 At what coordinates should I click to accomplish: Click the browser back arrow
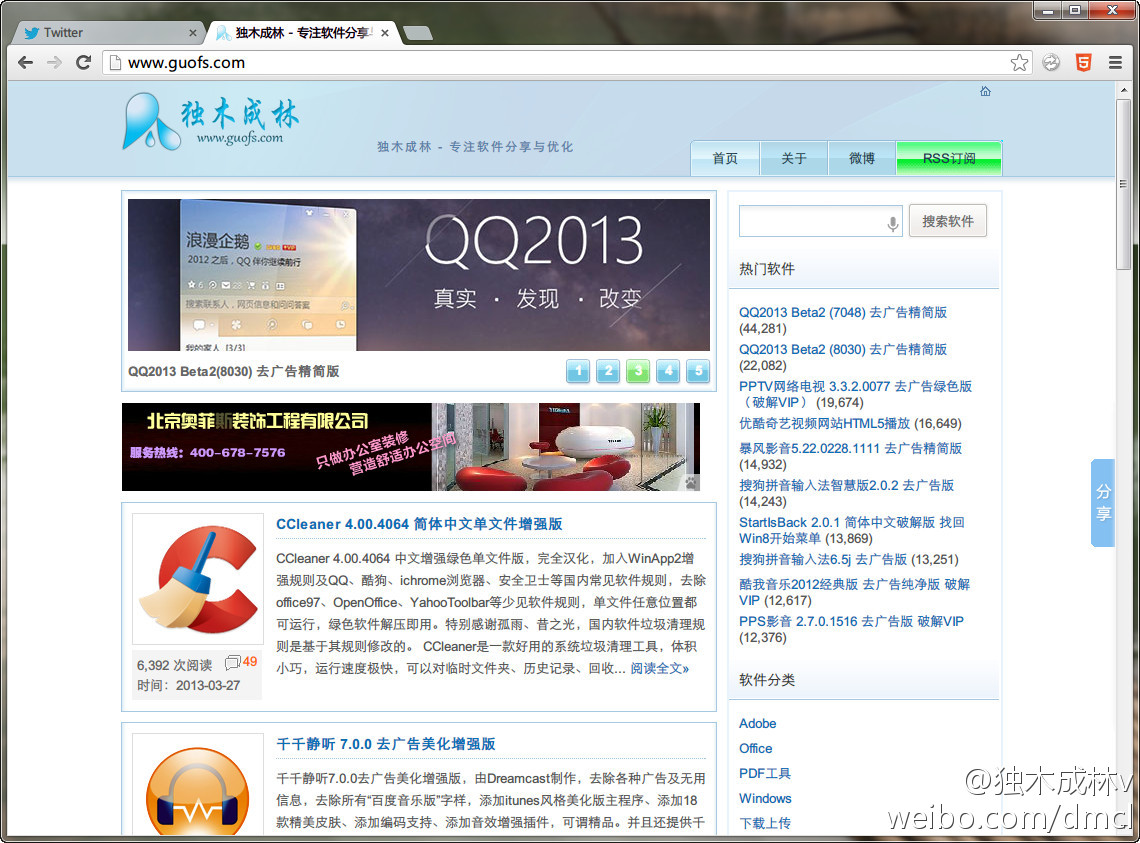click(x=25, y=63)
